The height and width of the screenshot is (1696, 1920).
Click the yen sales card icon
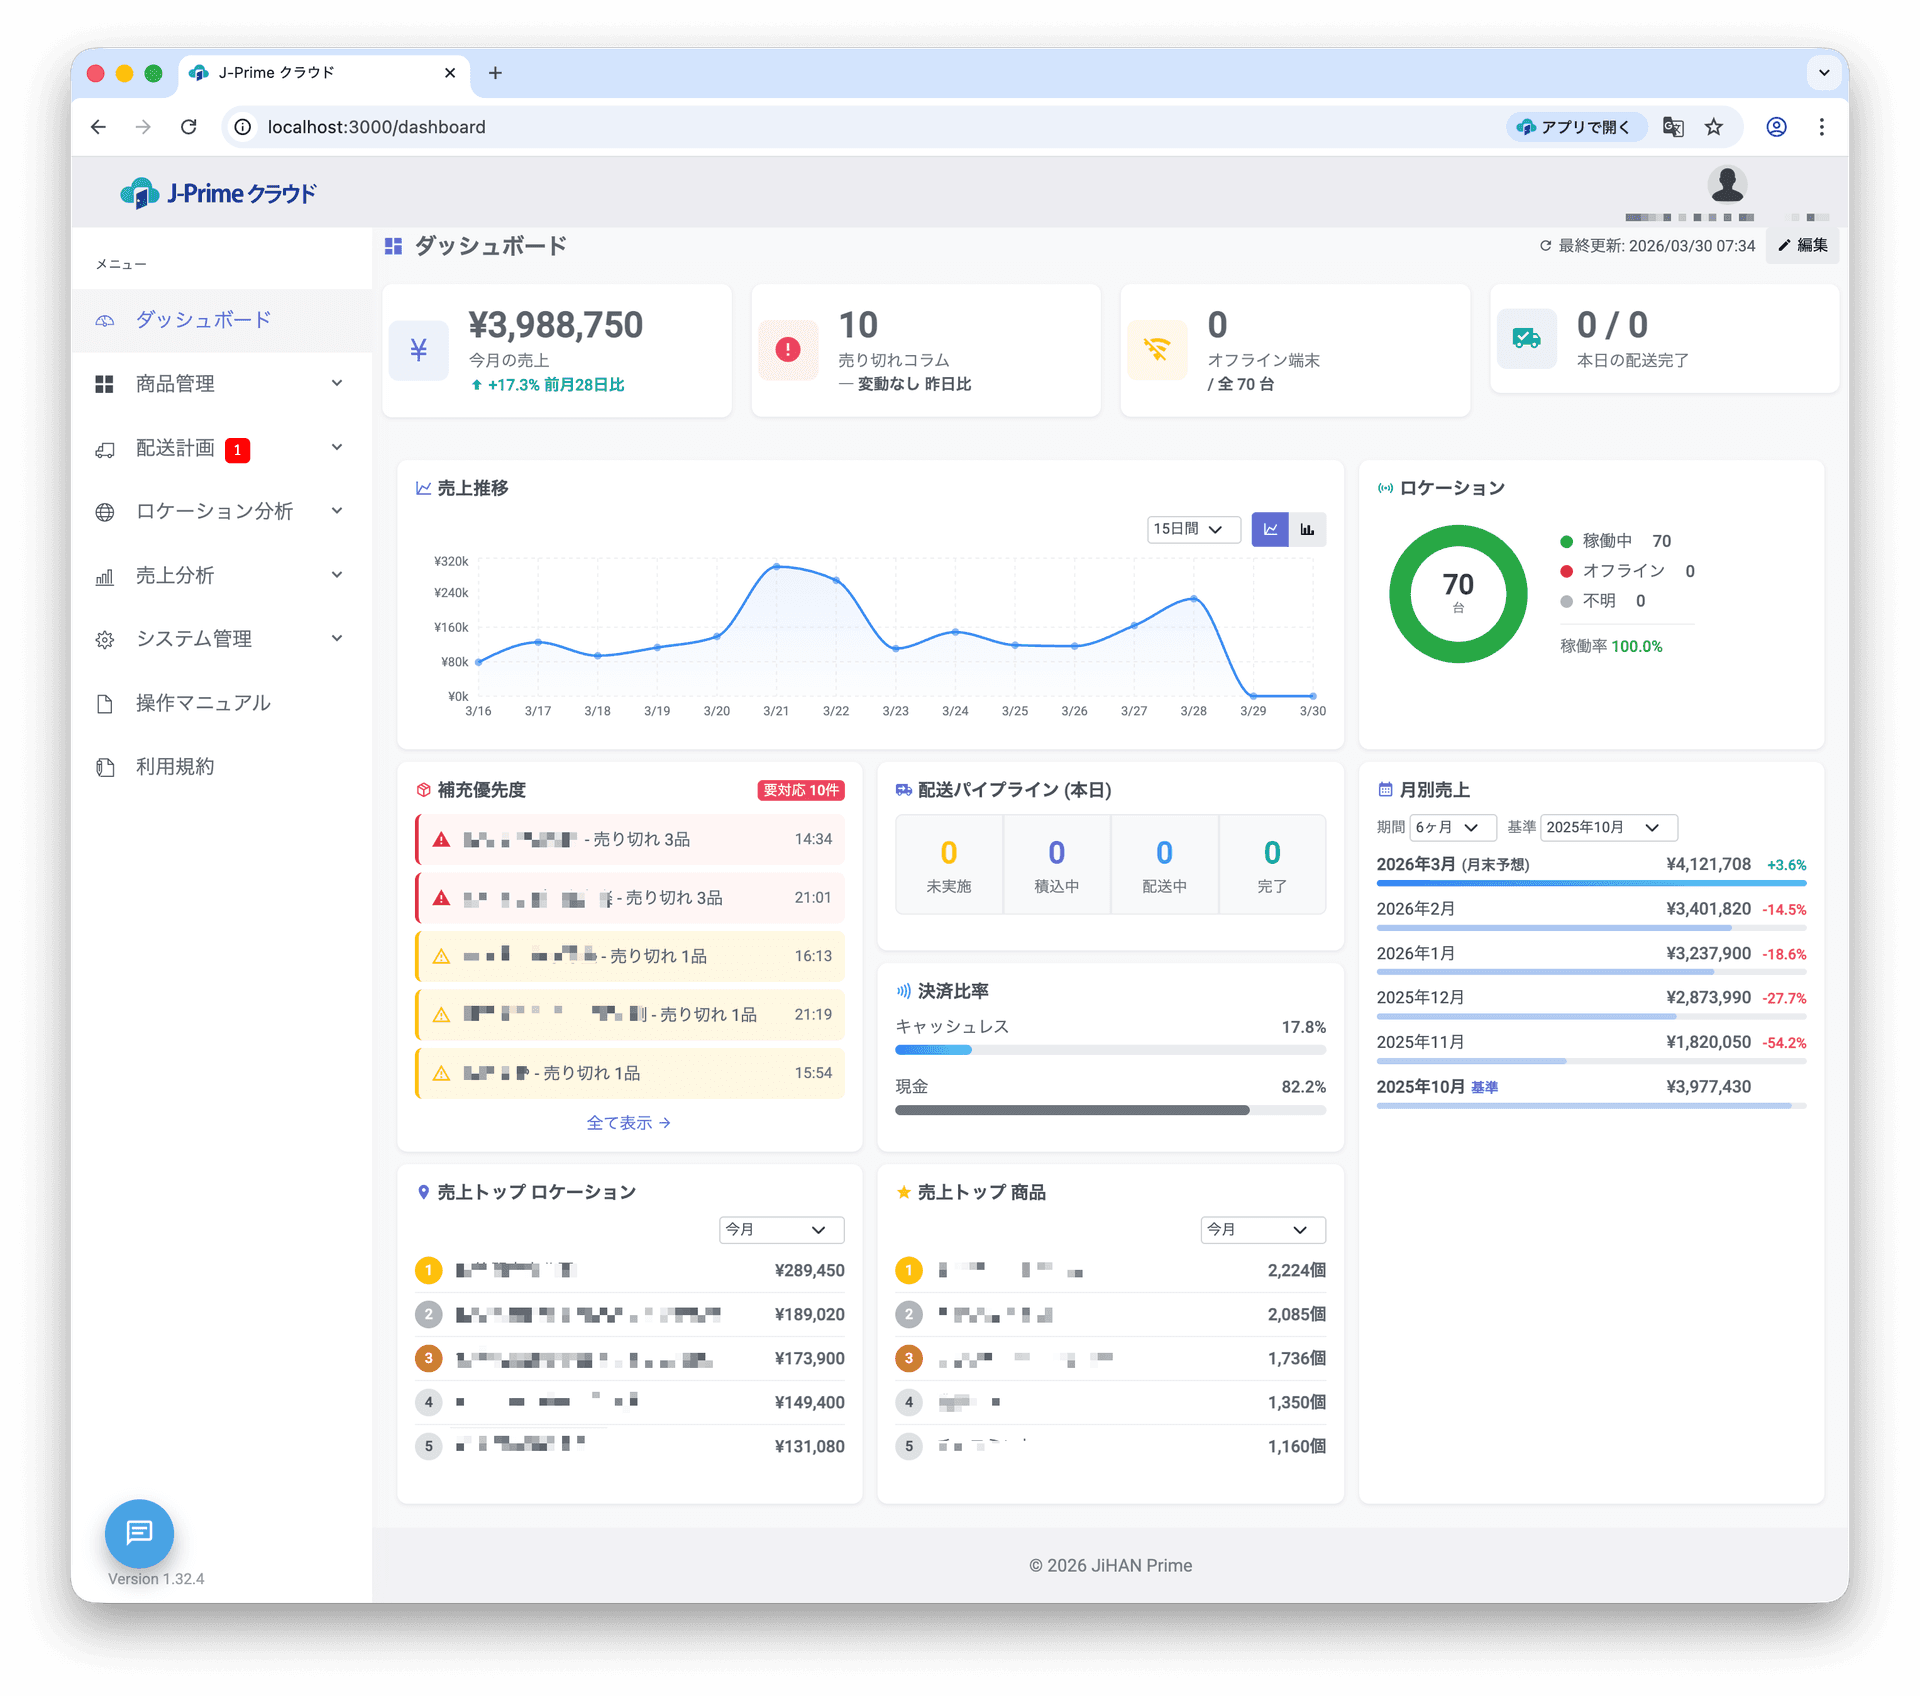418,350
